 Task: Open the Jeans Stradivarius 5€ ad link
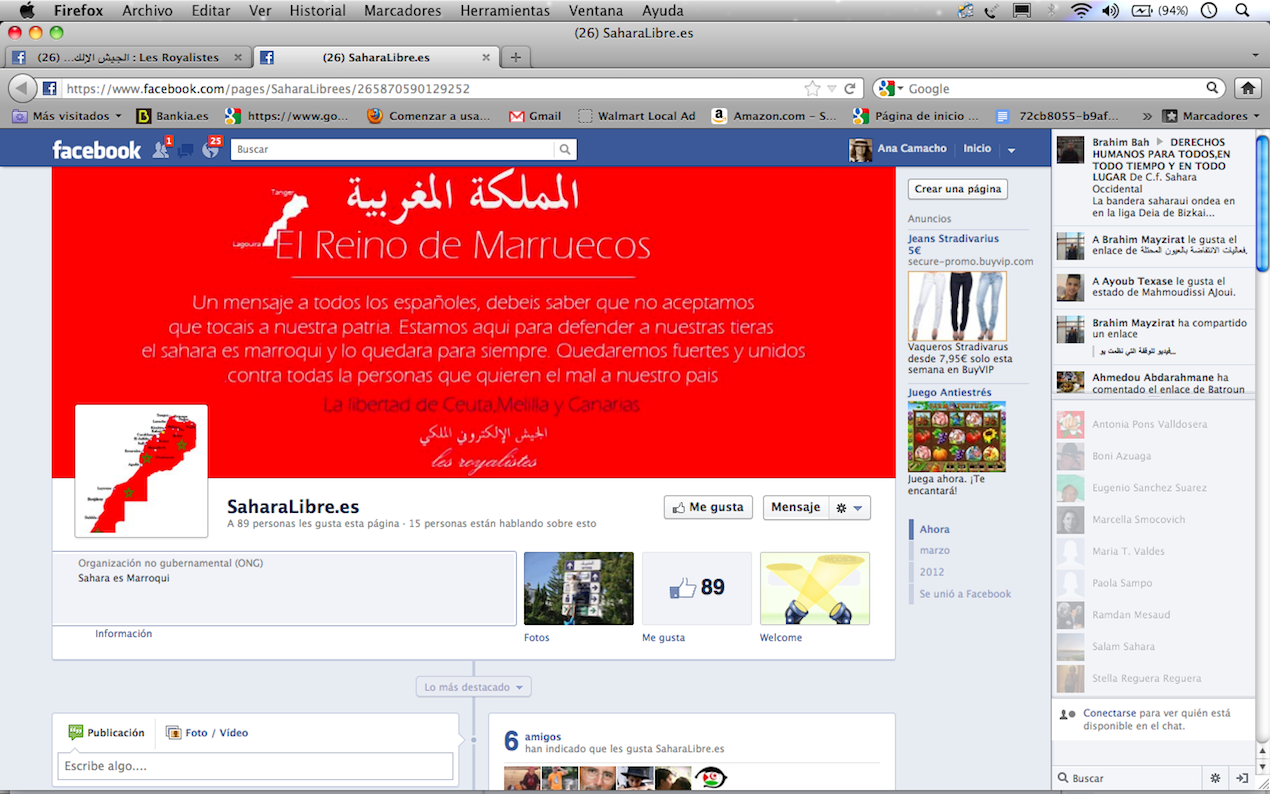click(953, 244)
